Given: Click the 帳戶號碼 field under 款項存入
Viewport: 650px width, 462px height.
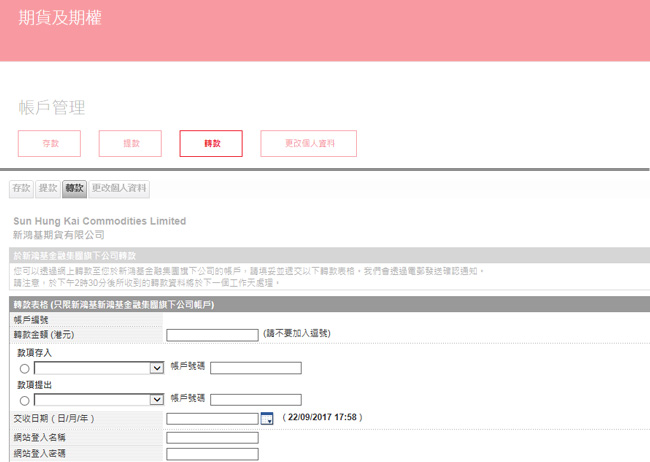Looking at the screenshot, I should (256, 368).
